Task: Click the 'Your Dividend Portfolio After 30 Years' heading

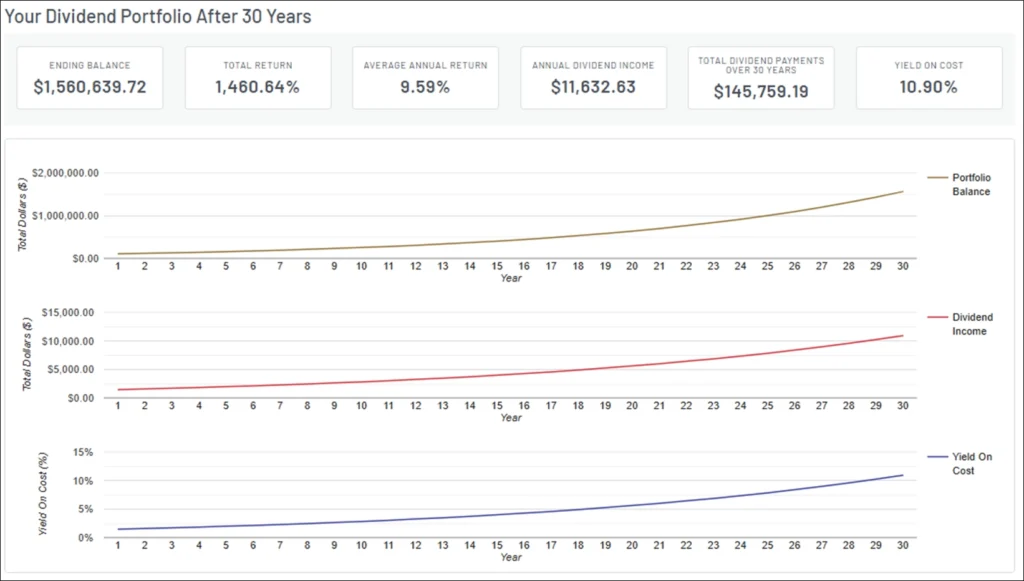Action: point(158,17)
